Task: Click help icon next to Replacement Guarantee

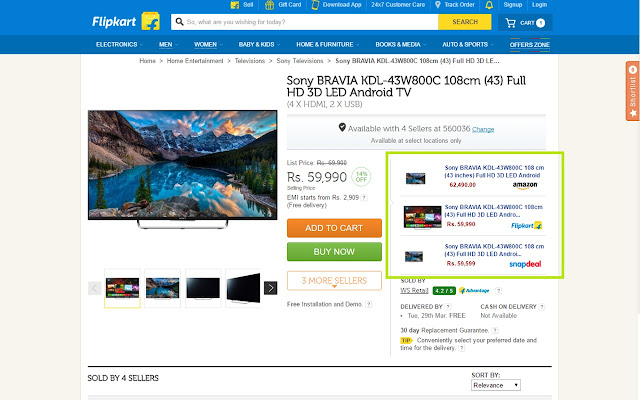Action: (x=495, y=330)
